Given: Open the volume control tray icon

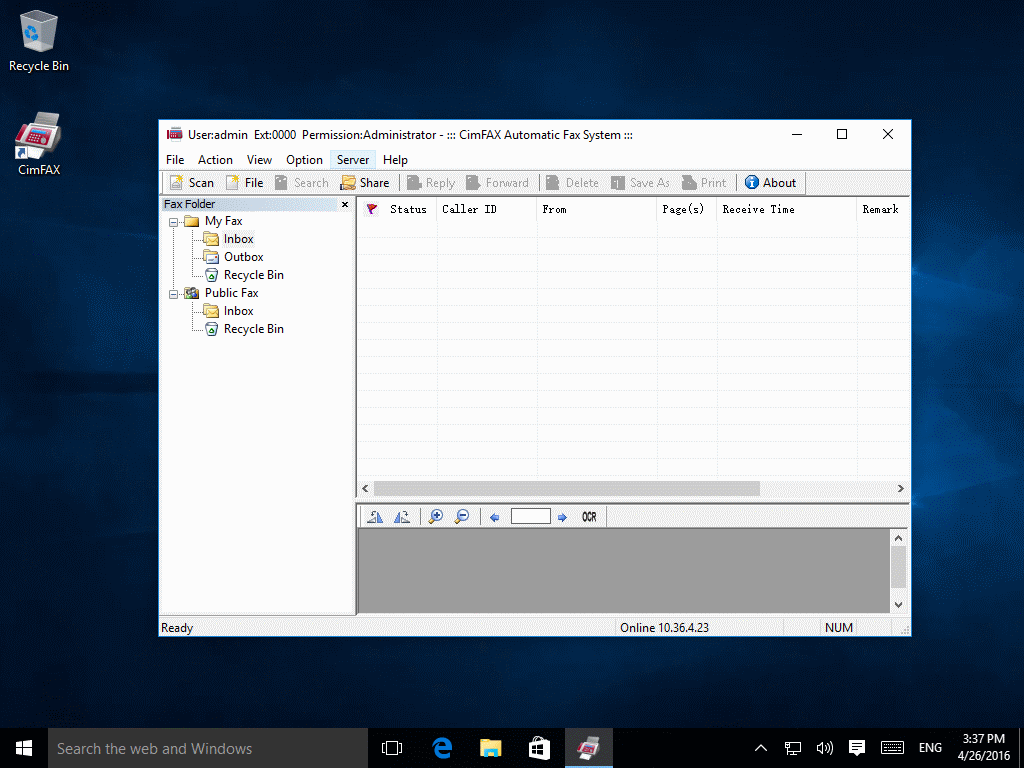Looking at the screenshot, I should [x=825, y=748].
